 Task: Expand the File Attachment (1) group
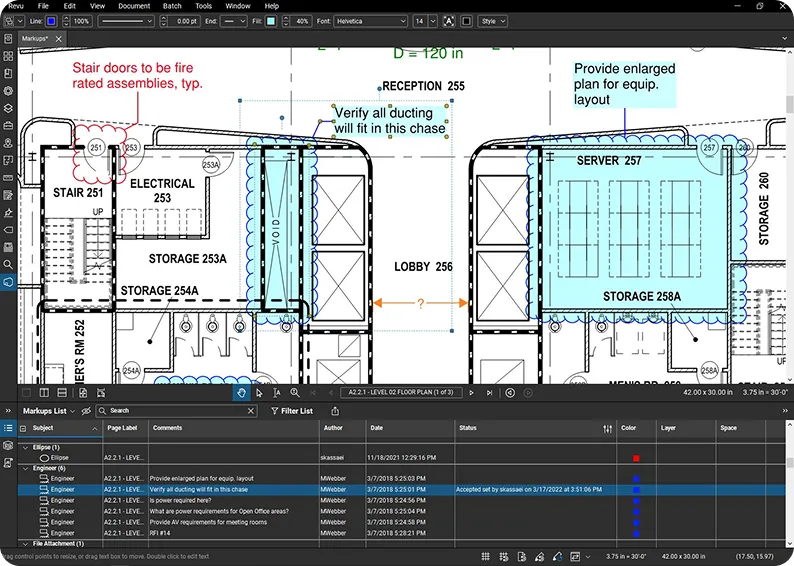25,544
